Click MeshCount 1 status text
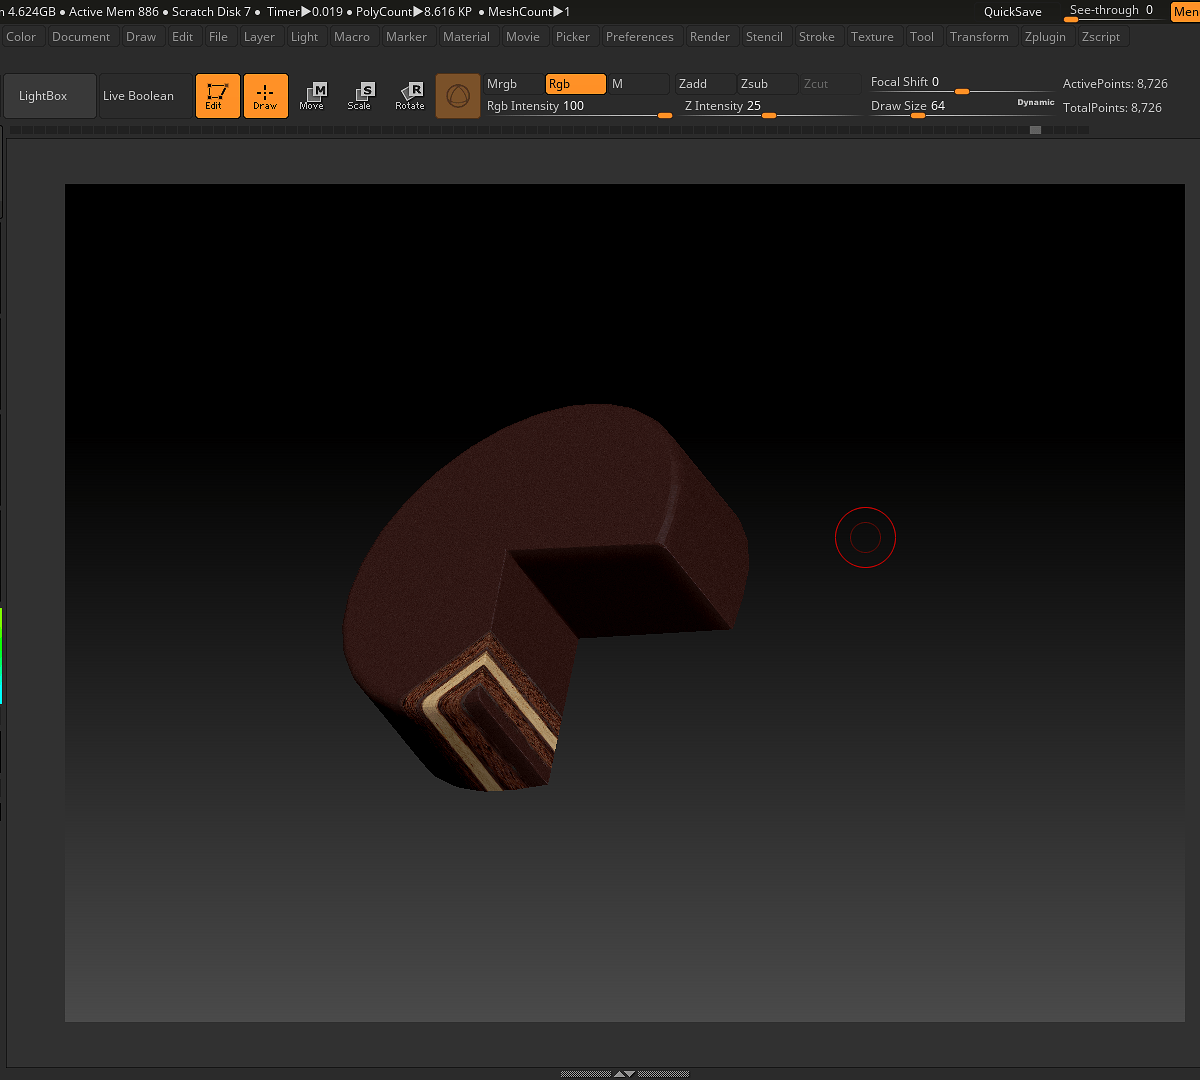 pyautogui.click(x=529, y=12)
